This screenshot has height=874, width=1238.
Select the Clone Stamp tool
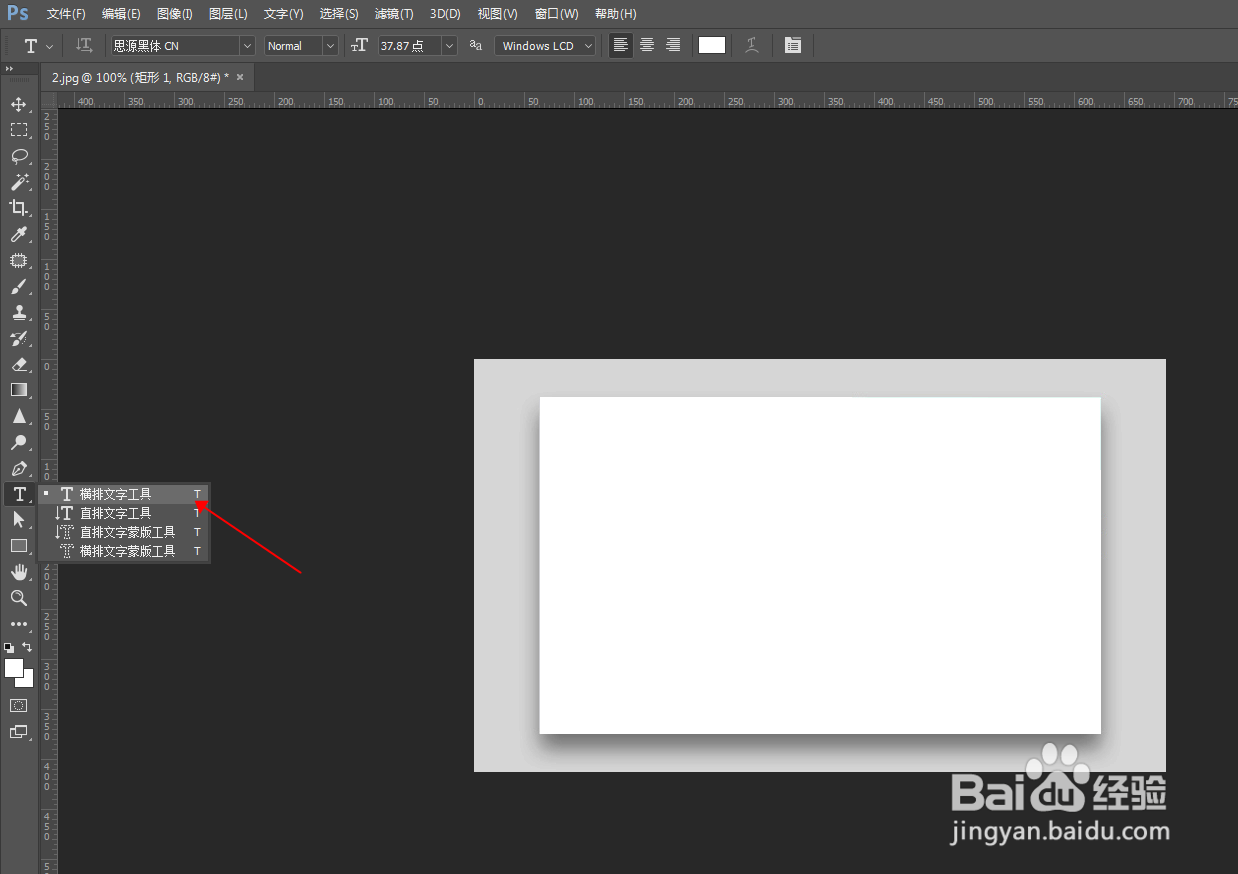coord(19,312)
